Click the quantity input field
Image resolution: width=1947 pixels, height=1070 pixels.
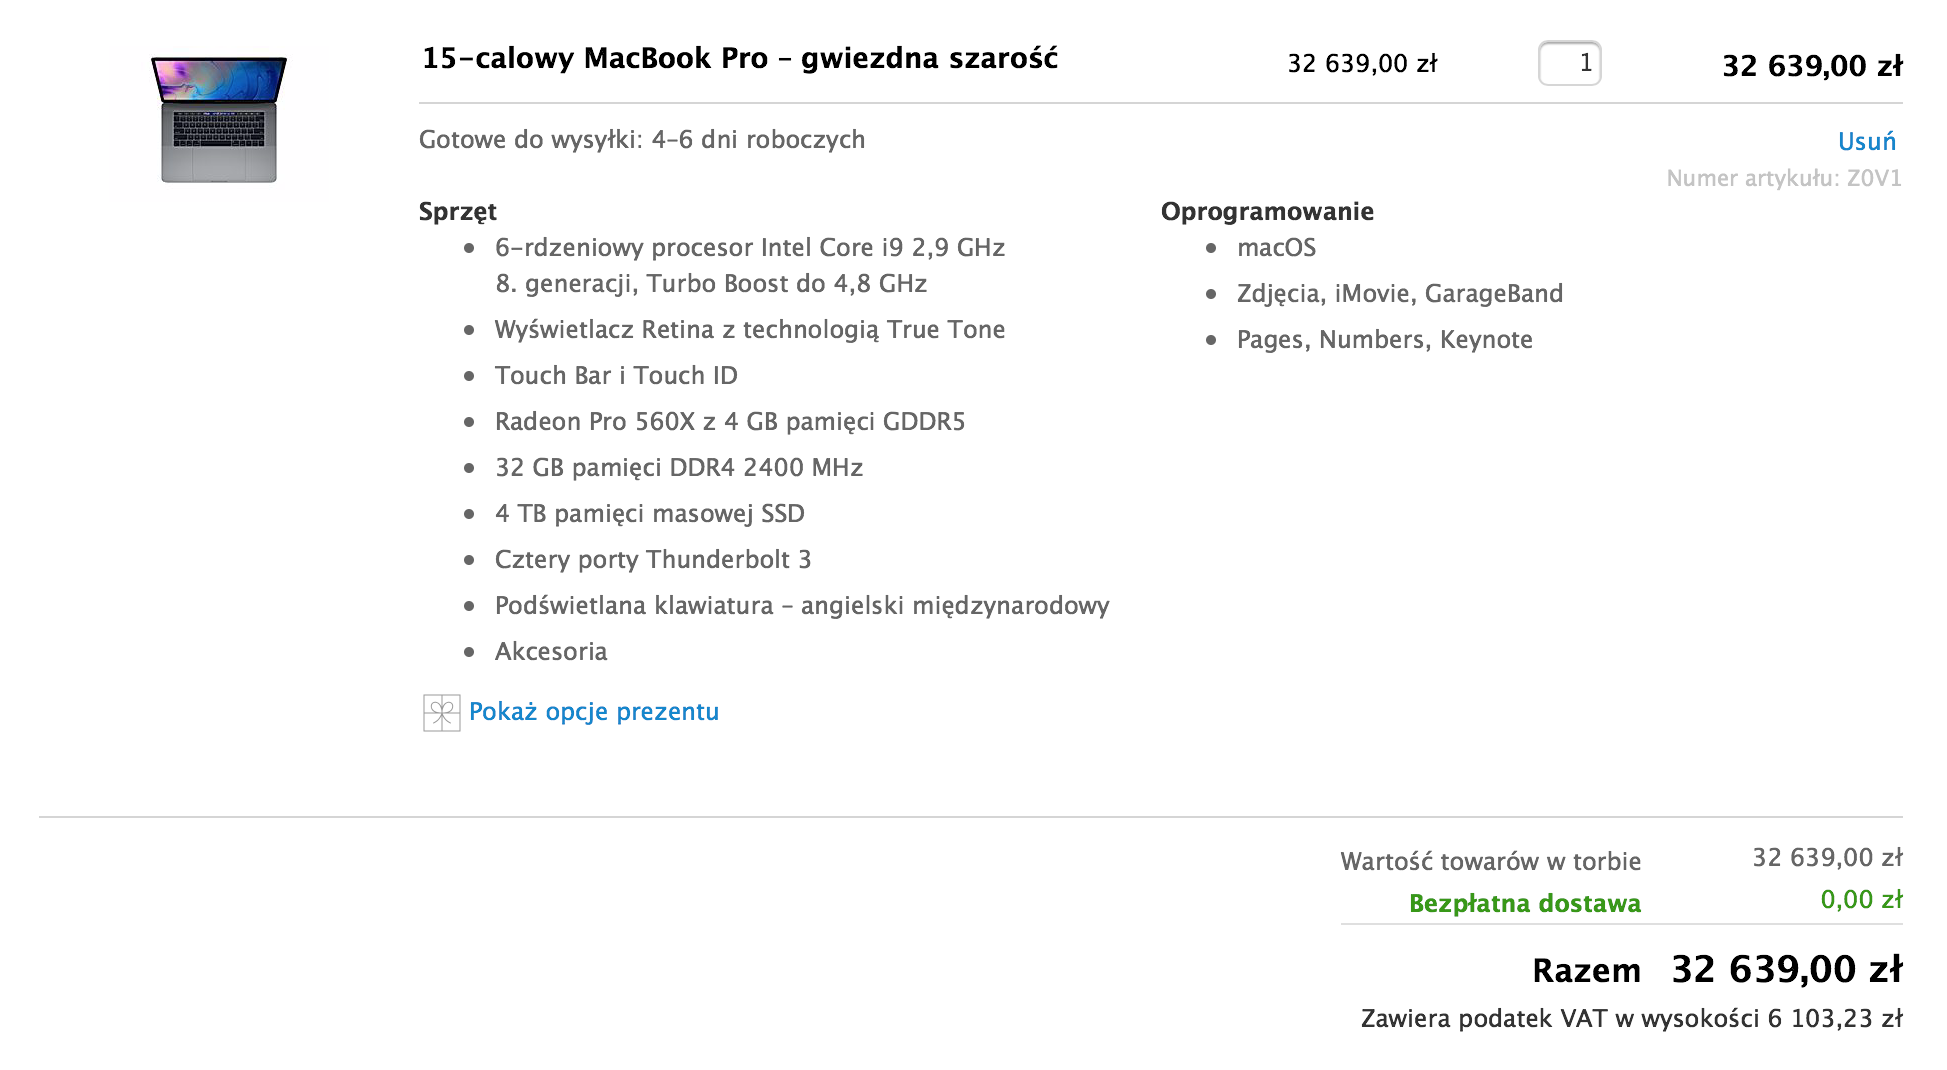click(x=1569, y=63)
